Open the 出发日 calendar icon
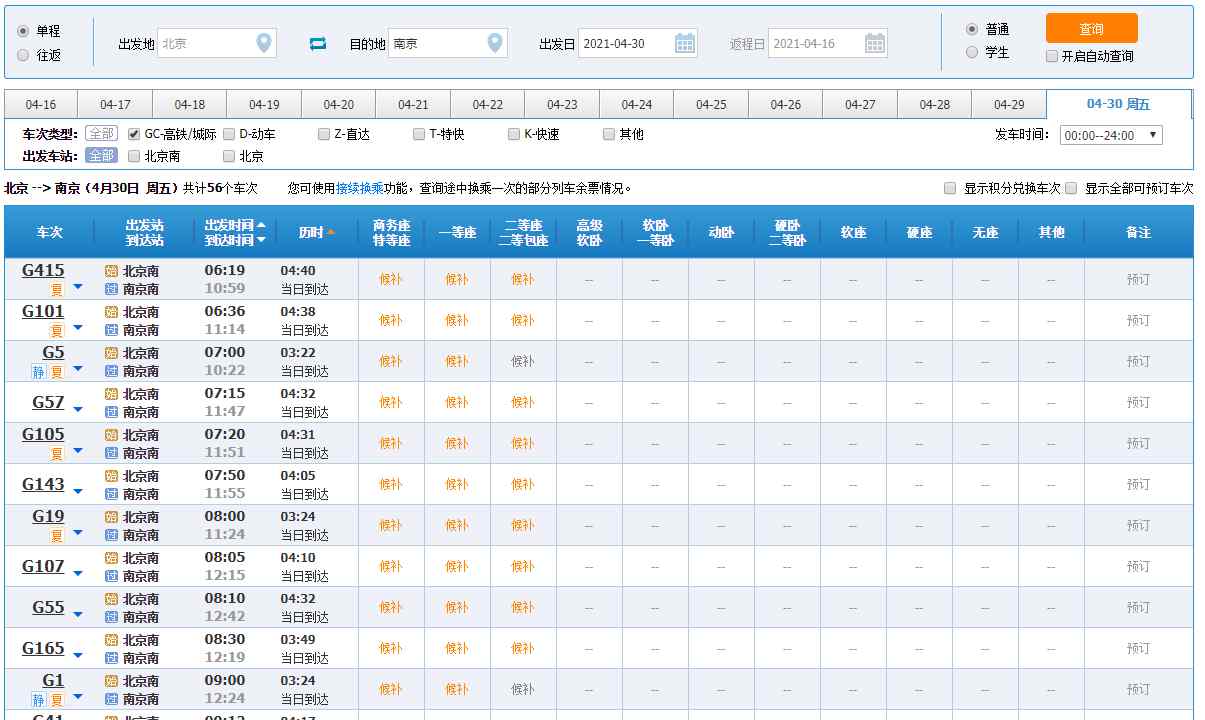Image resolution: width=1205 pixels, height=720 pixels. click(685, 43)
